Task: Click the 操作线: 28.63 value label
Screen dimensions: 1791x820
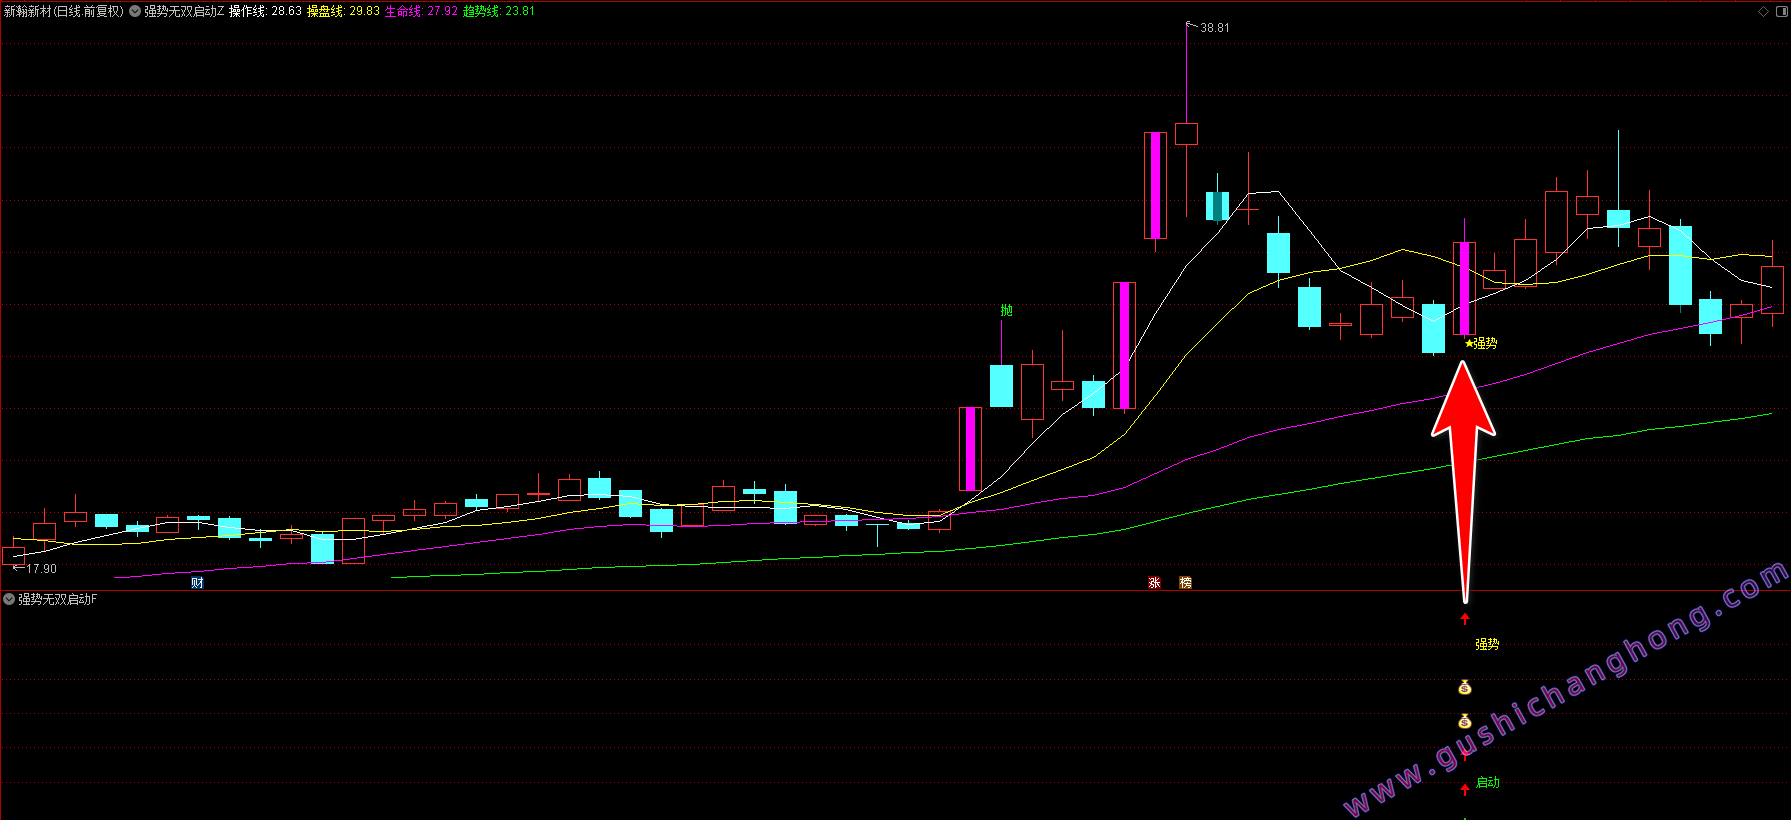Action: click(x=265, y=11)
